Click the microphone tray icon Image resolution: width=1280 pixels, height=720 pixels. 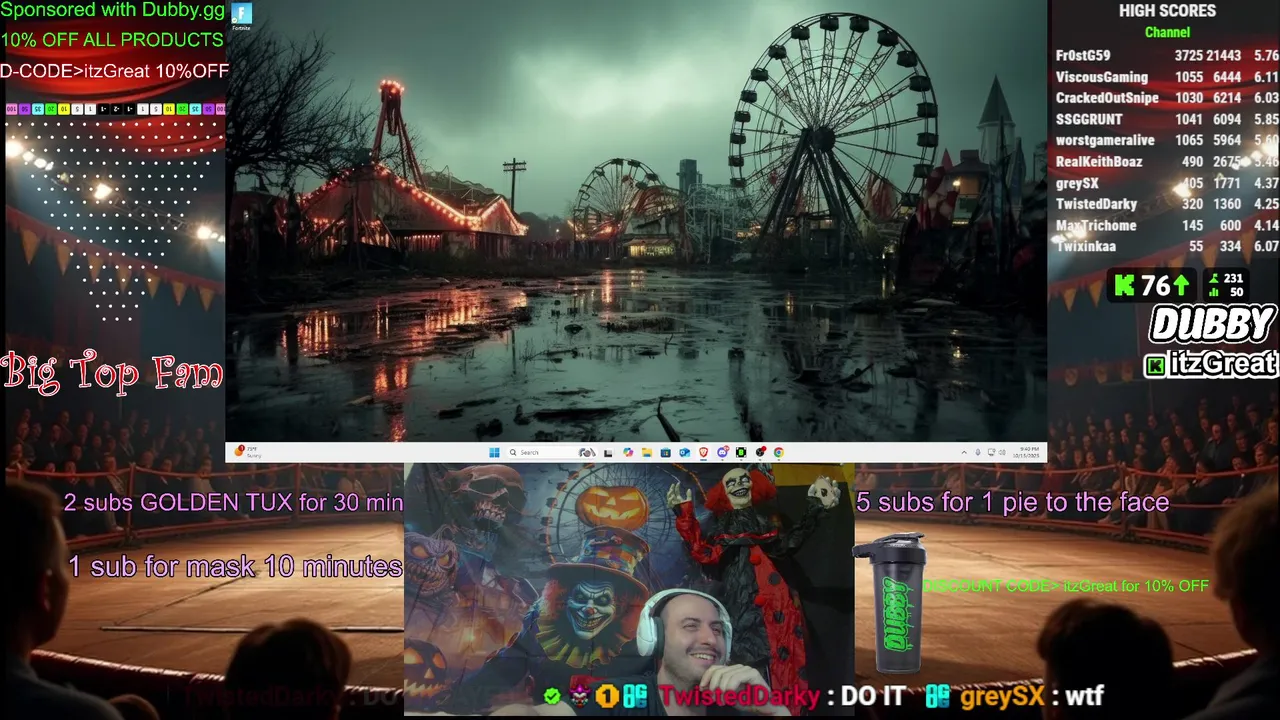click(x=978, y=452)
